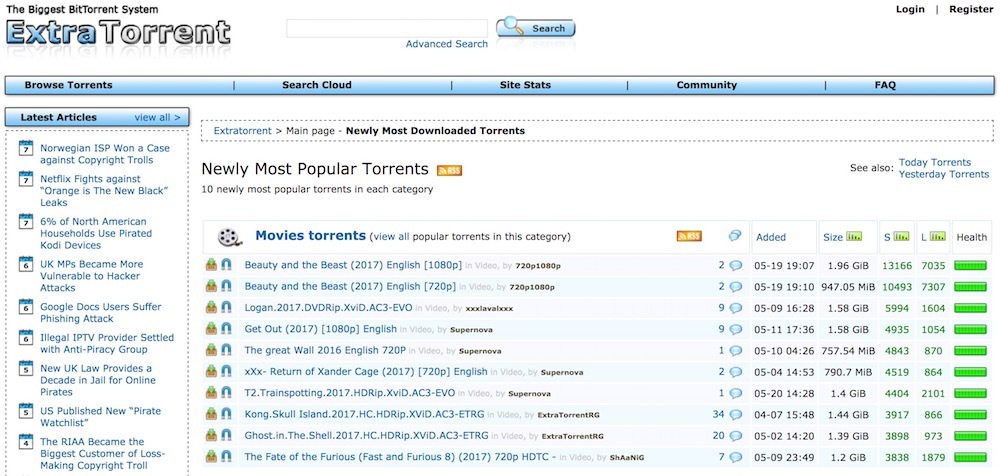
Task: Open uploader ExtraTorrentRG on the Kong.Skull Island row
Action: pos(568,415)
